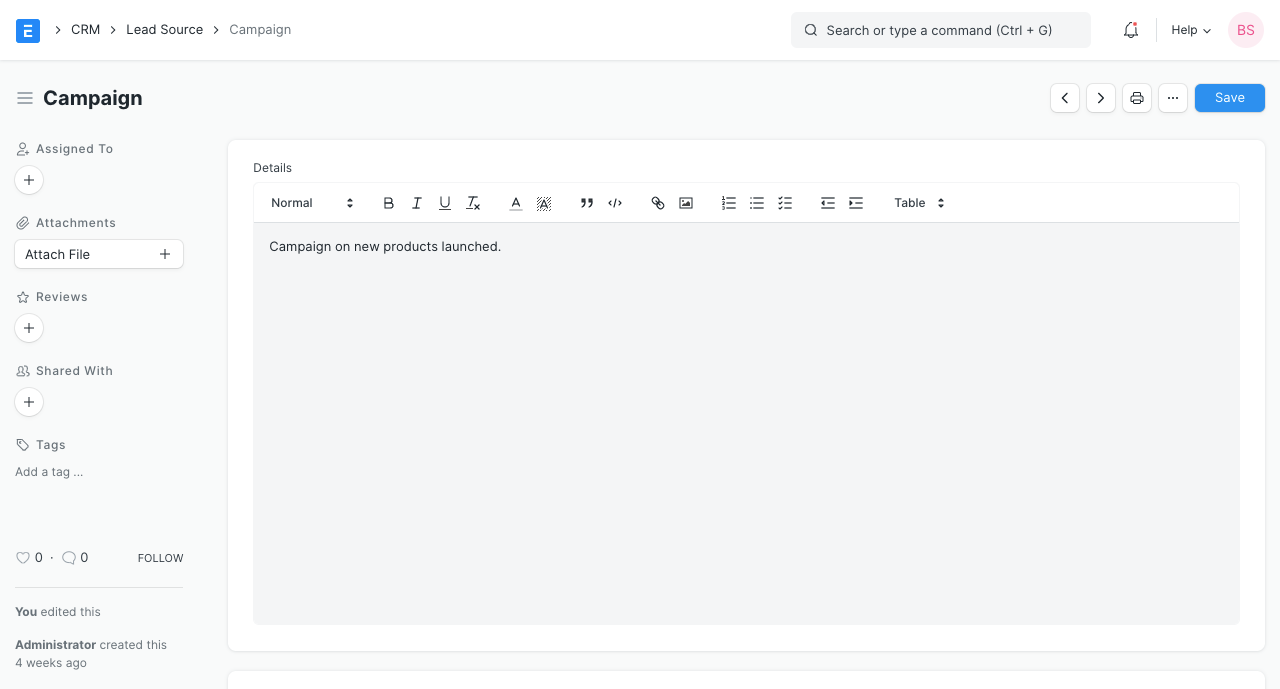Toggle the checklist format
Image resolution: width=1280 pixels, height=689 pixels.
[785, 203]
